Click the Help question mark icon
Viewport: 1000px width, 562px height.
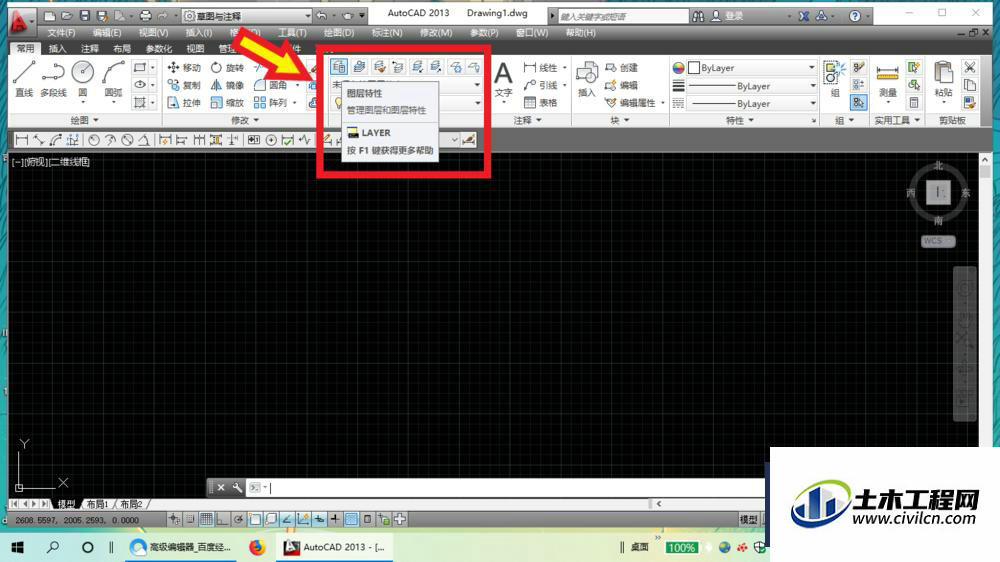click(855, 16)
